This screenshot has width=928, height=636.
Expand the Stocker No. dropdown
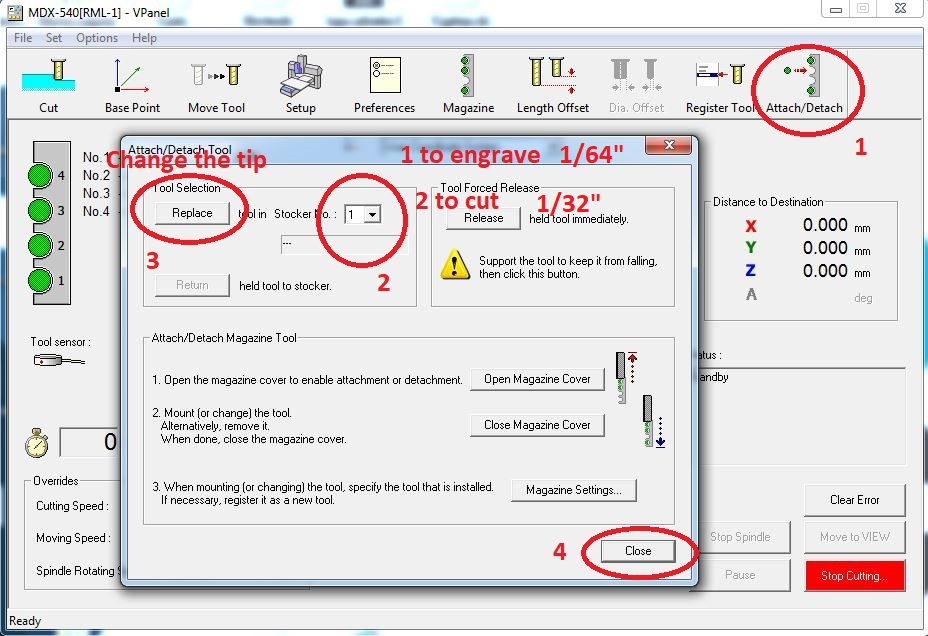click(x=372, y=214)
